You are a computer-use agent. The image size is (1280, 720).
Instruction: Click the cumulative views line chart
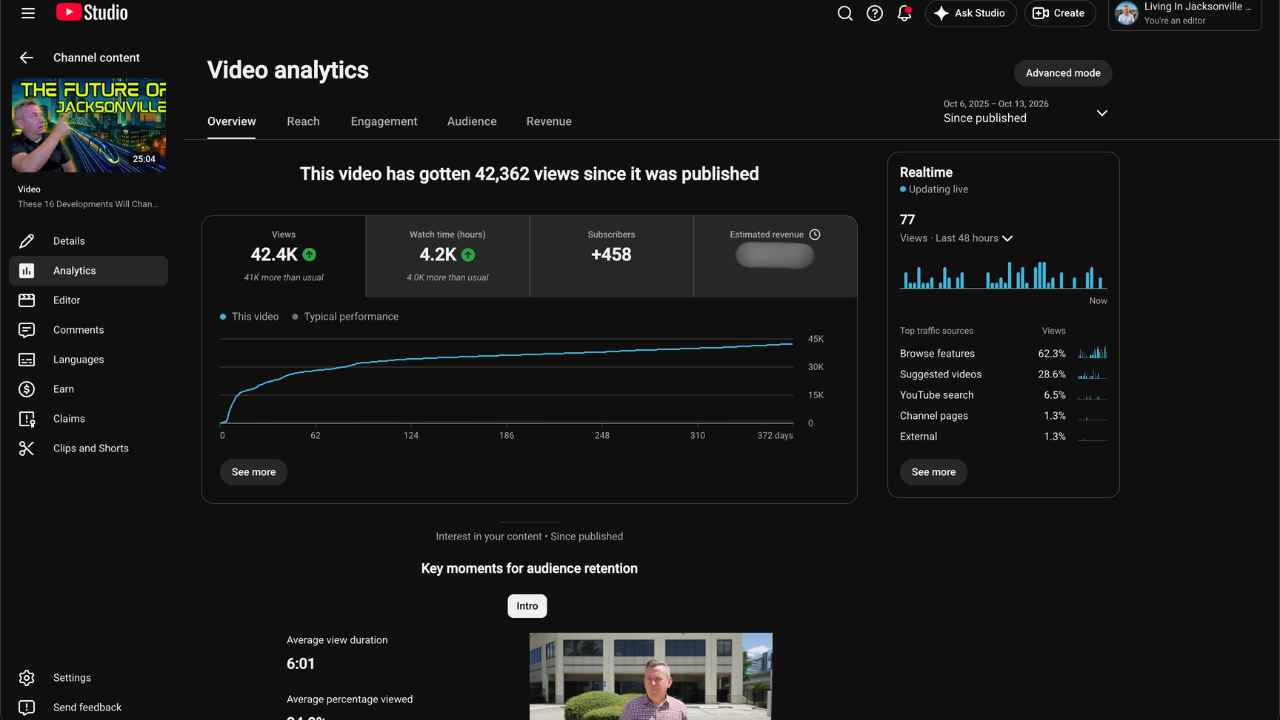tap(507, 382)
